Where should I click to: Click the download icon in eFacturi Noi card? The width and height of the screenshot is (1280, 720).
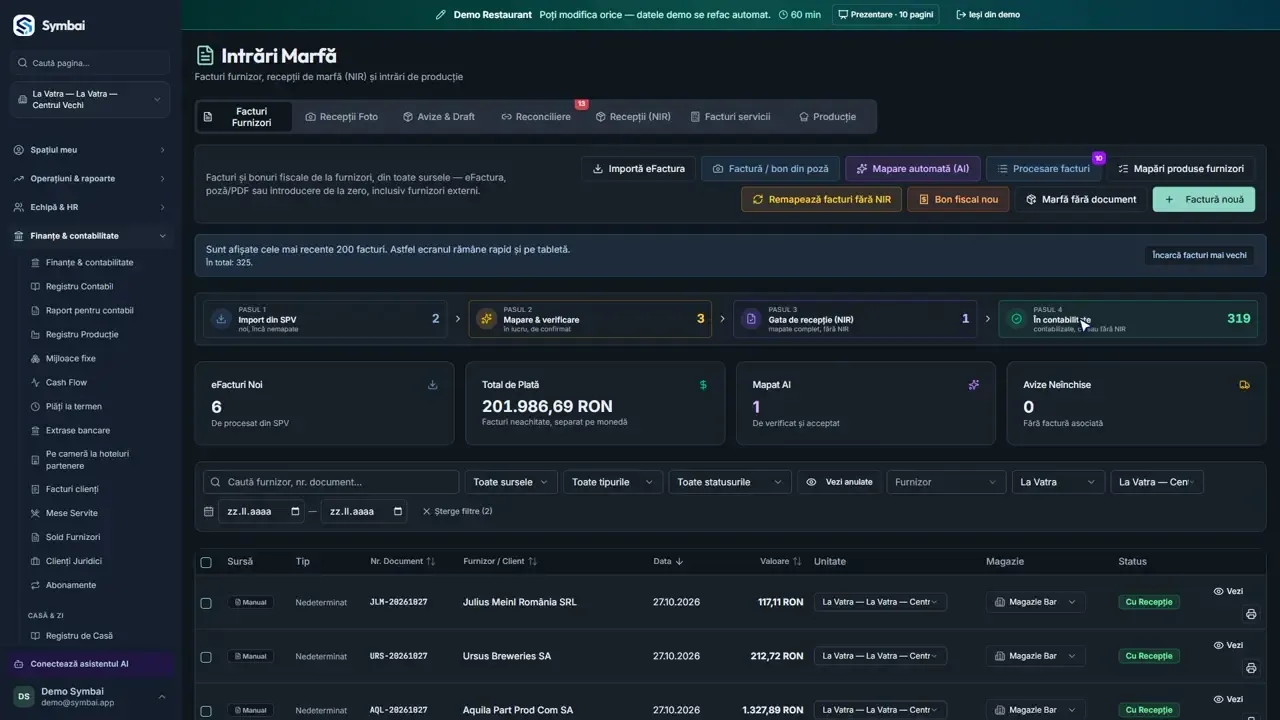point(433,384)
